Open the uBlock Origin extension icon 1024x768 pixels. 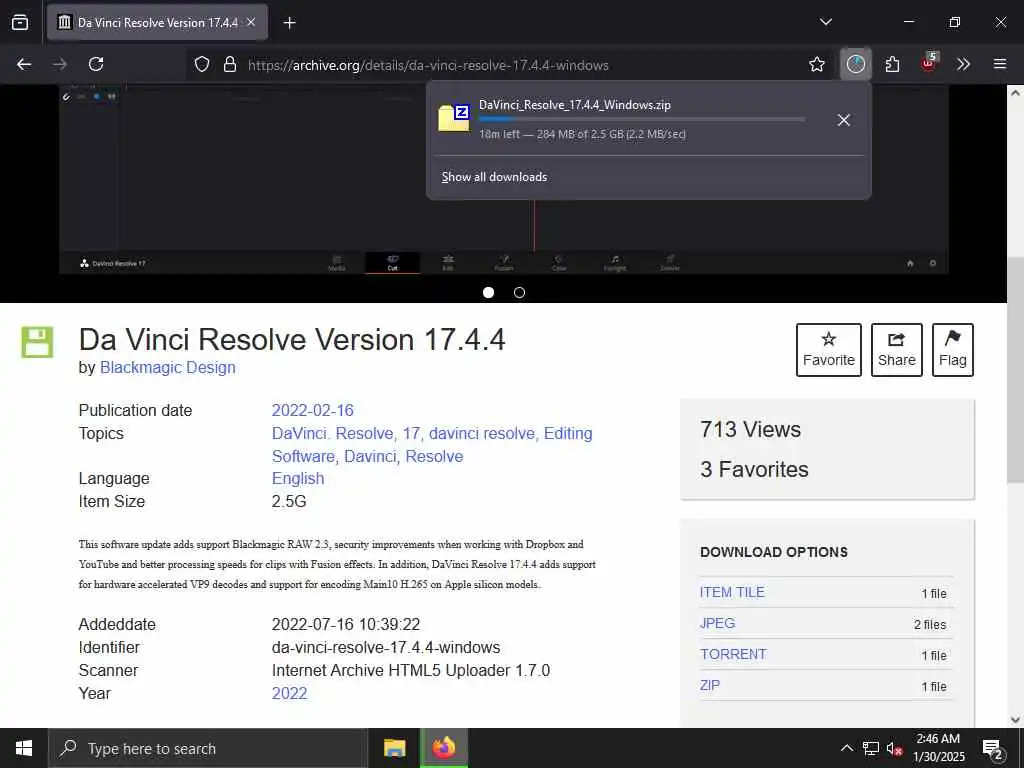[929, 64]
